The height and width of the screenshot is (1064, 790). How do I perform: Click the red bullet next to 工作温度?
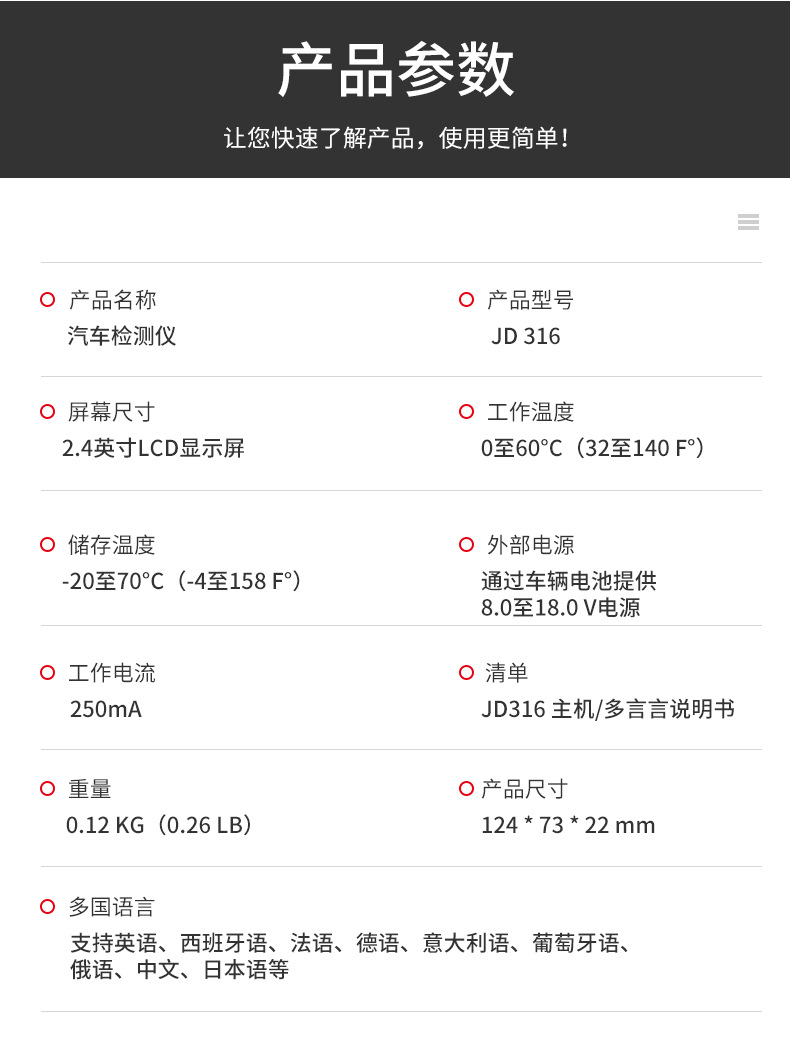point(466,412)
